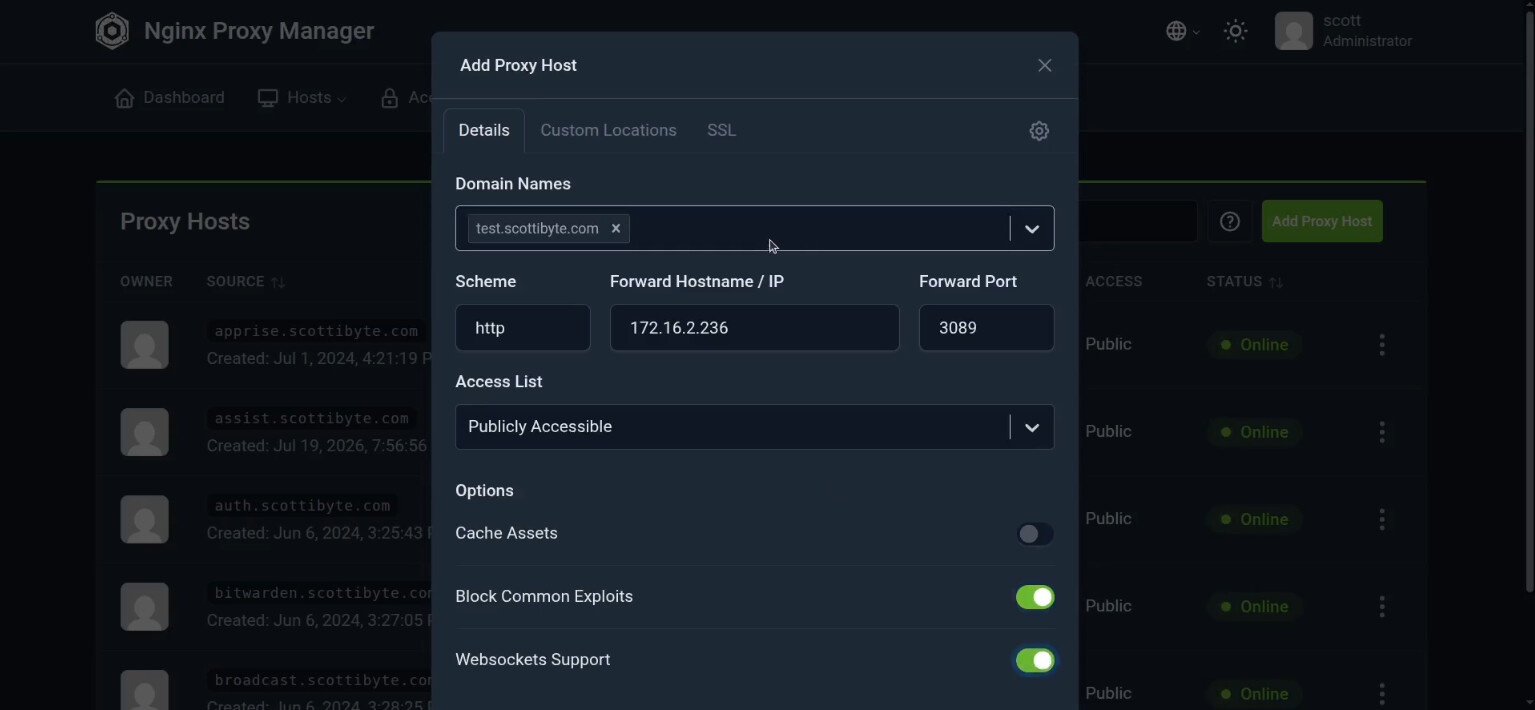Close the Add Proxy Host dialog
The height and width of the screenshot is (710, 1535).
point(1044,65)
